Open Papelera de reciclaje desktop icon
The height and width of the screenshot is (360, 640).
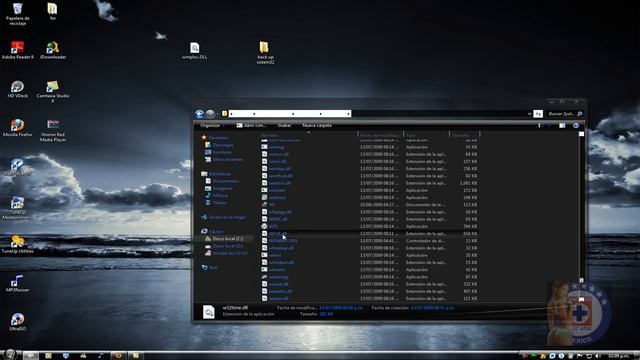click(x=18, y=14)
